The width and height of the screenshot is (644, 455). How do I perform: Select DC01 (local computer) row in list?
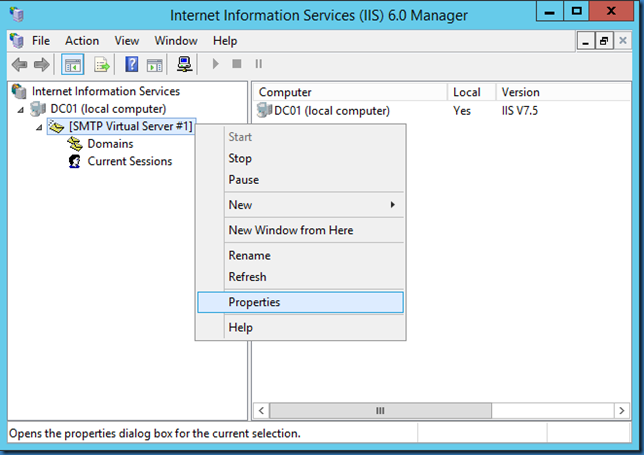point(331,110)
